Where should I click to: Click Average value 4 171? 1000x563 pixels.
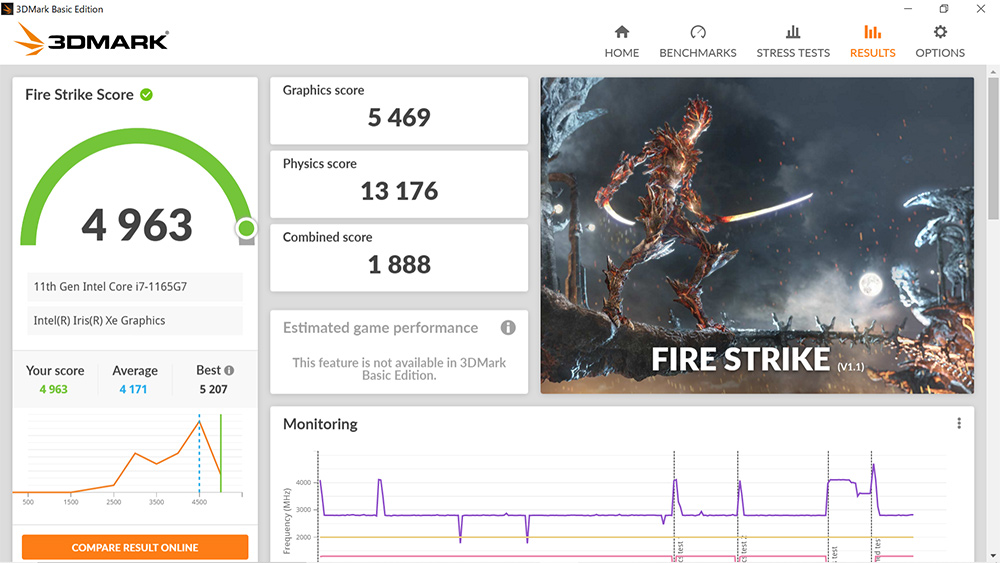(x=133, y=389)
